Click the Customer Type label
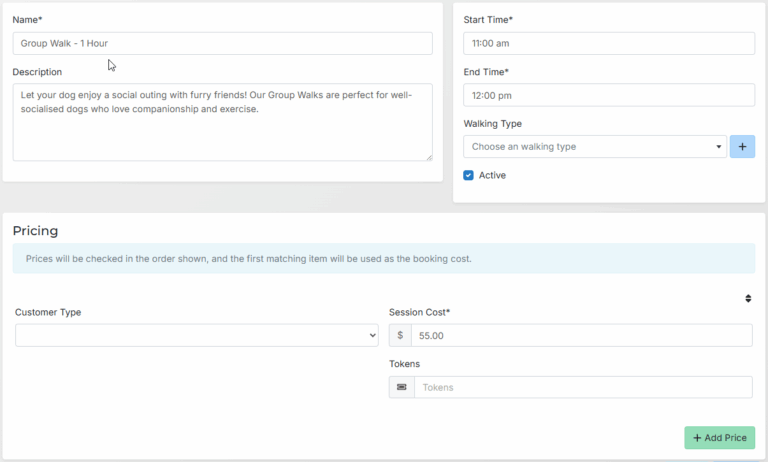768x462 pixels. 48,312
